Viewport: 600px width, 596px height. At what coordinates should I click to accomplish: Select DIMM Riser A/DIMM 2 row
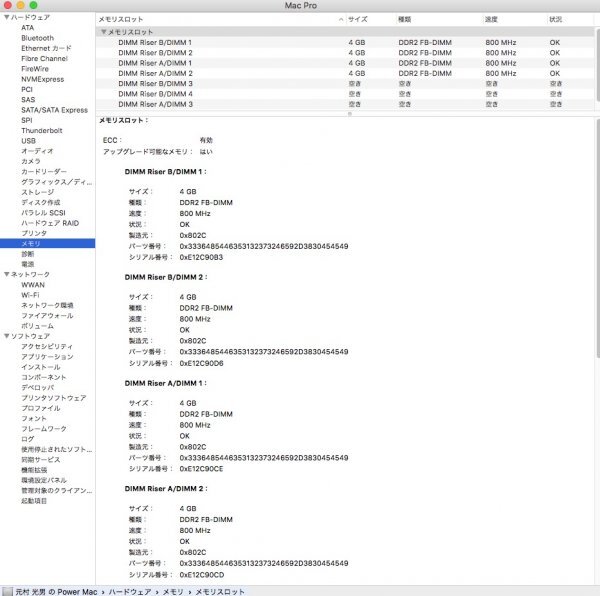tap(345, 73)
